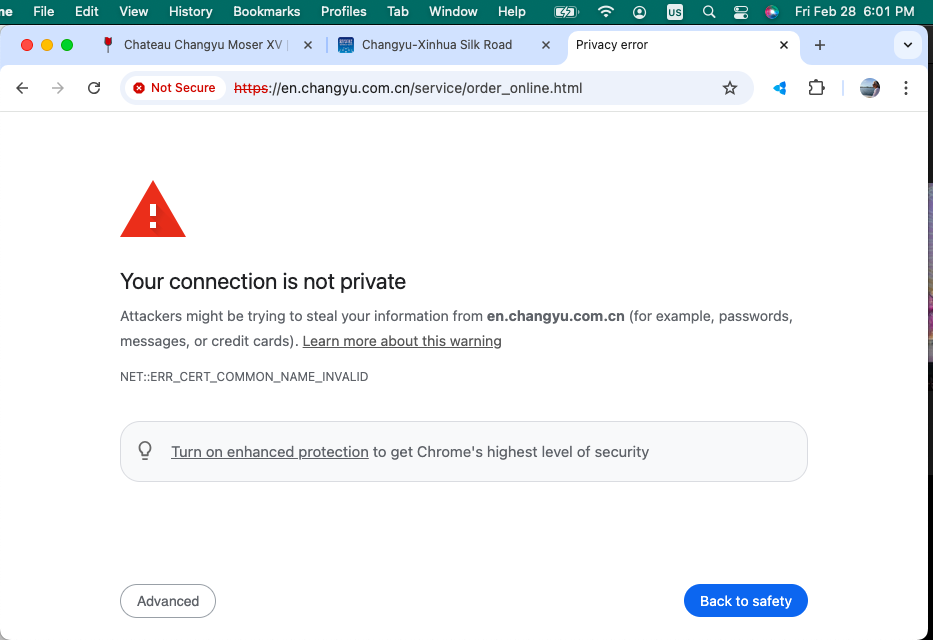The image size is (933, 640).
Task: Open Spotlight search in menu bar
Action: (x=709, y=12)
